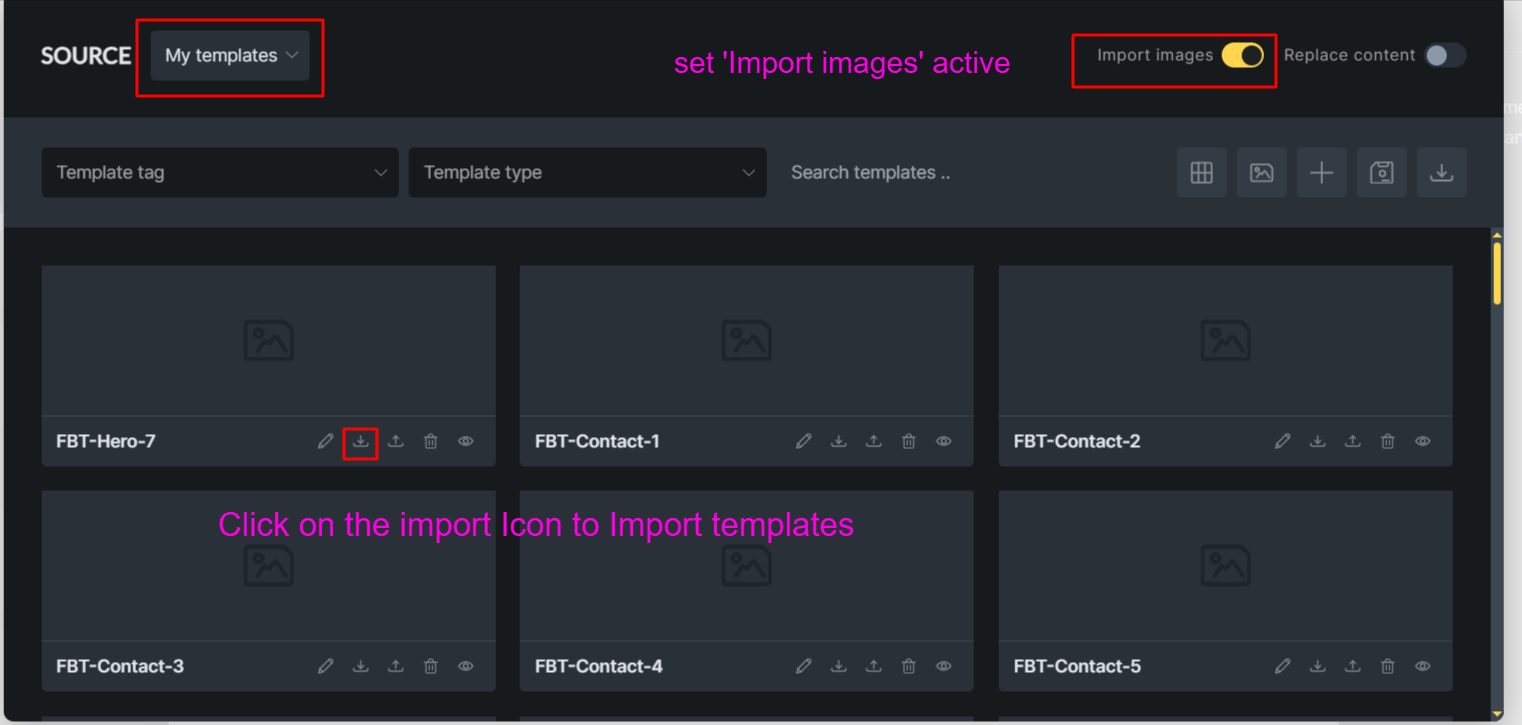The image size is (1522, 725).
Task: Expand the Template type dropdown
Action: [x=587, y=173]
